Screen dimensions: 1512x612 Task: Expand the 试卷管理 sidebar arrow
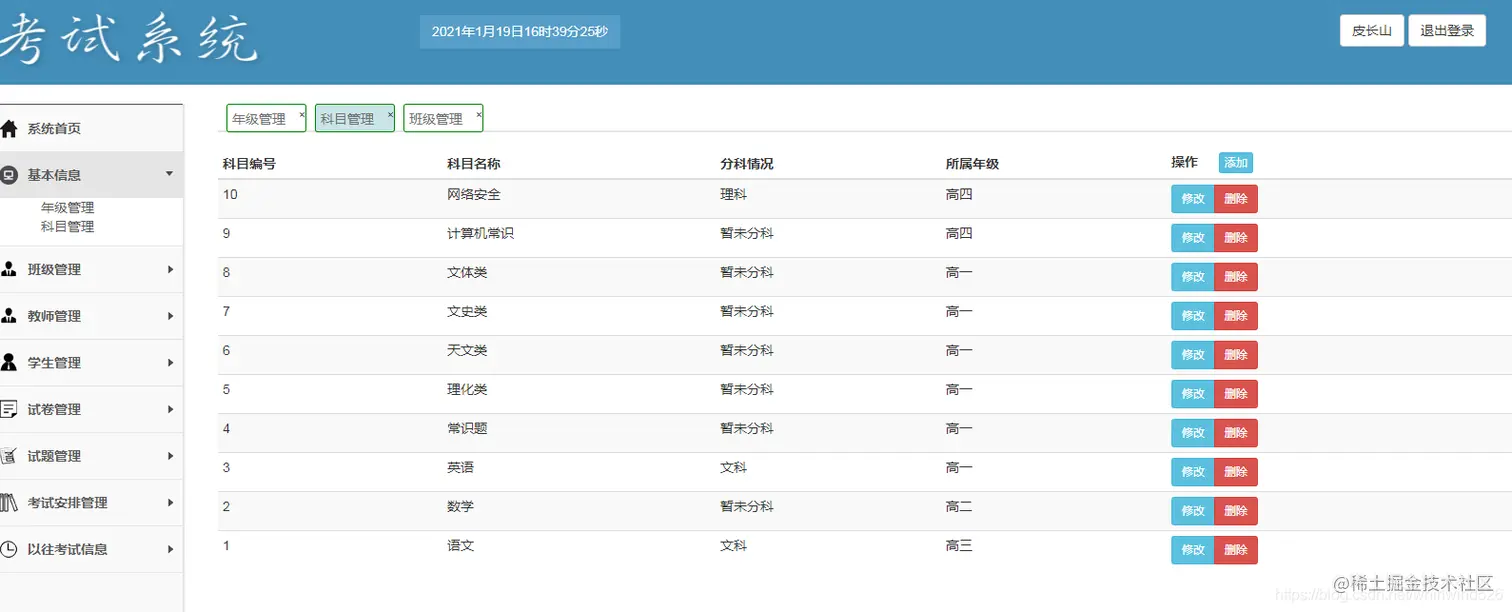(170, 409)
